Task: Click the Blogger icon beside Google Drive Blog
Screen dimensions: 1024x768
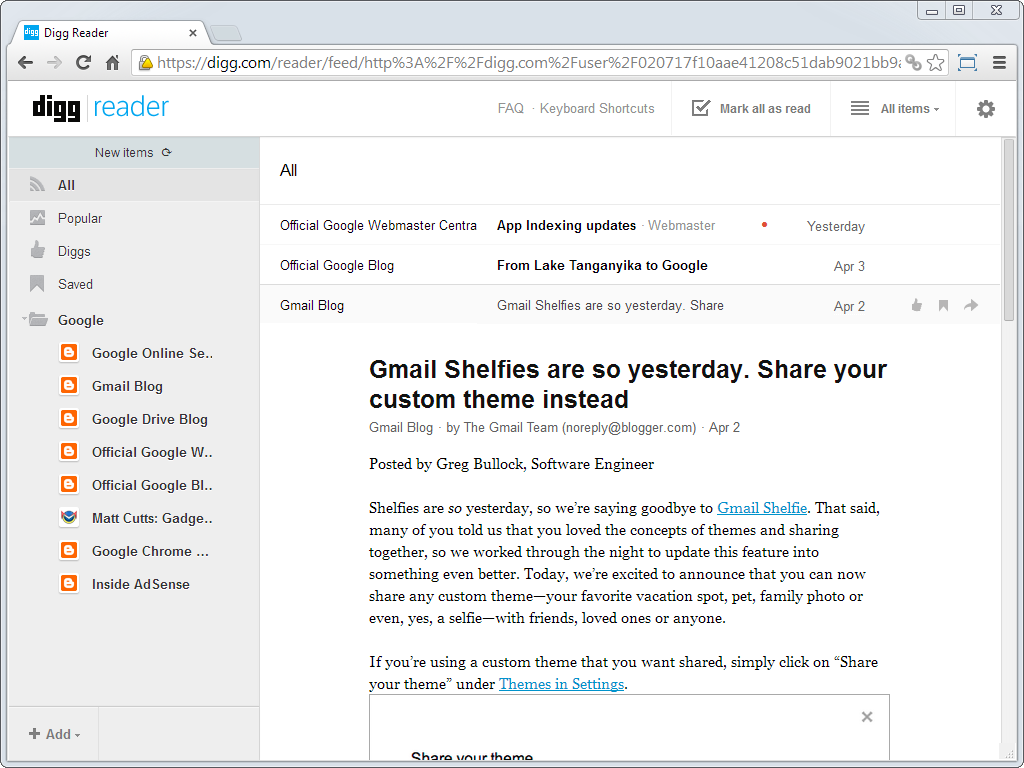Action: click(69, 418)
